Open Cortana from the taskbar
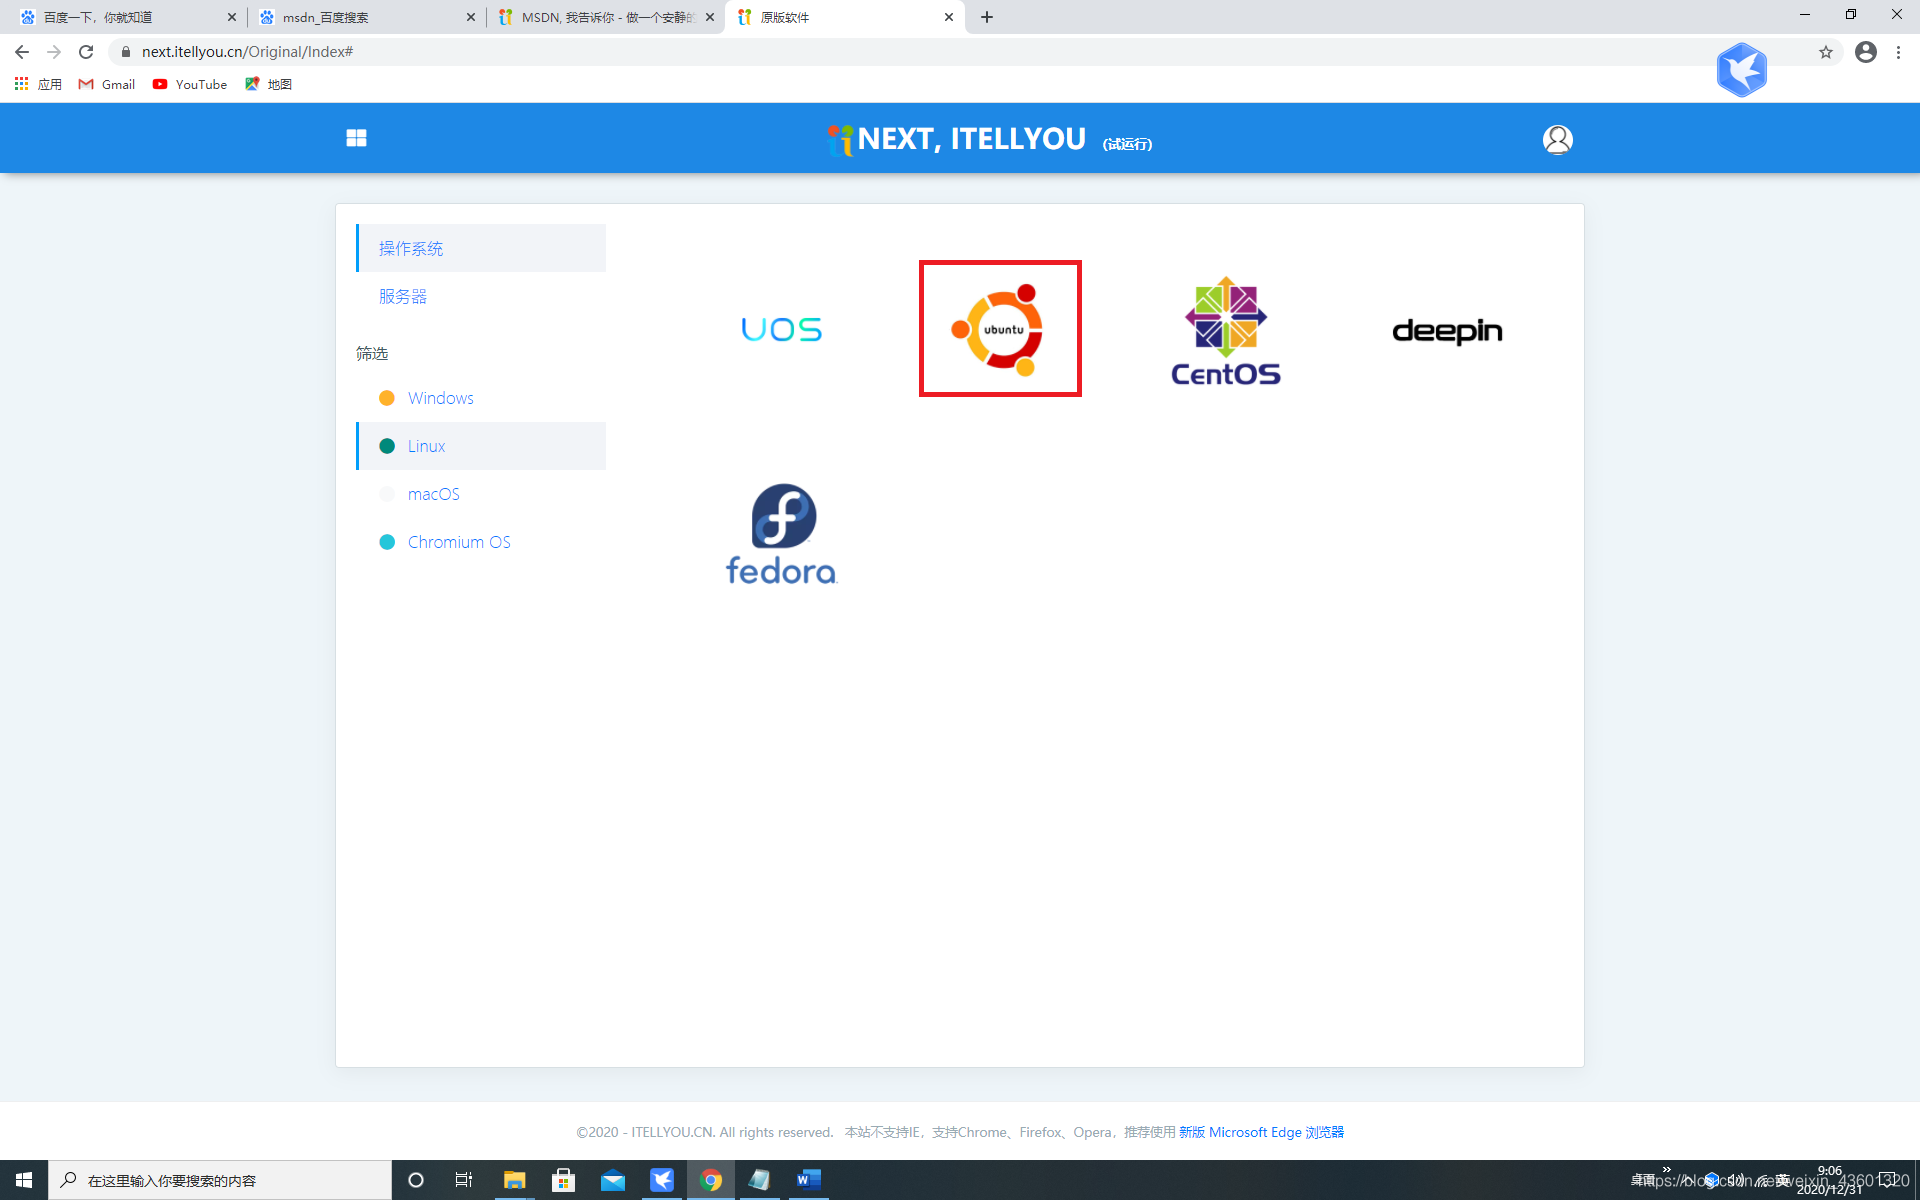This screenshot has width=1920, height=1200. click(x=416, y=1180)
